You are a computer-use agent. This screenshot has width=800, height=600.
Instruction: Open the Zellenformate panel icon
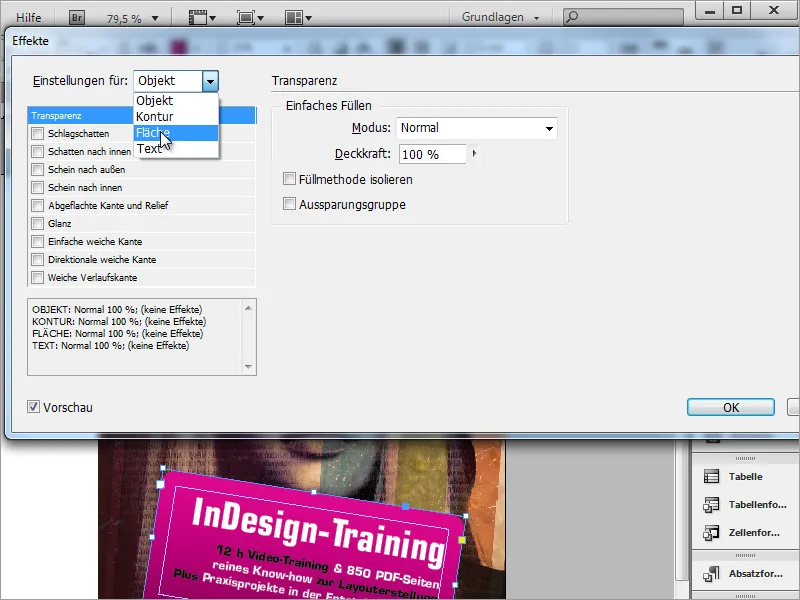click(x=711, y=533)
